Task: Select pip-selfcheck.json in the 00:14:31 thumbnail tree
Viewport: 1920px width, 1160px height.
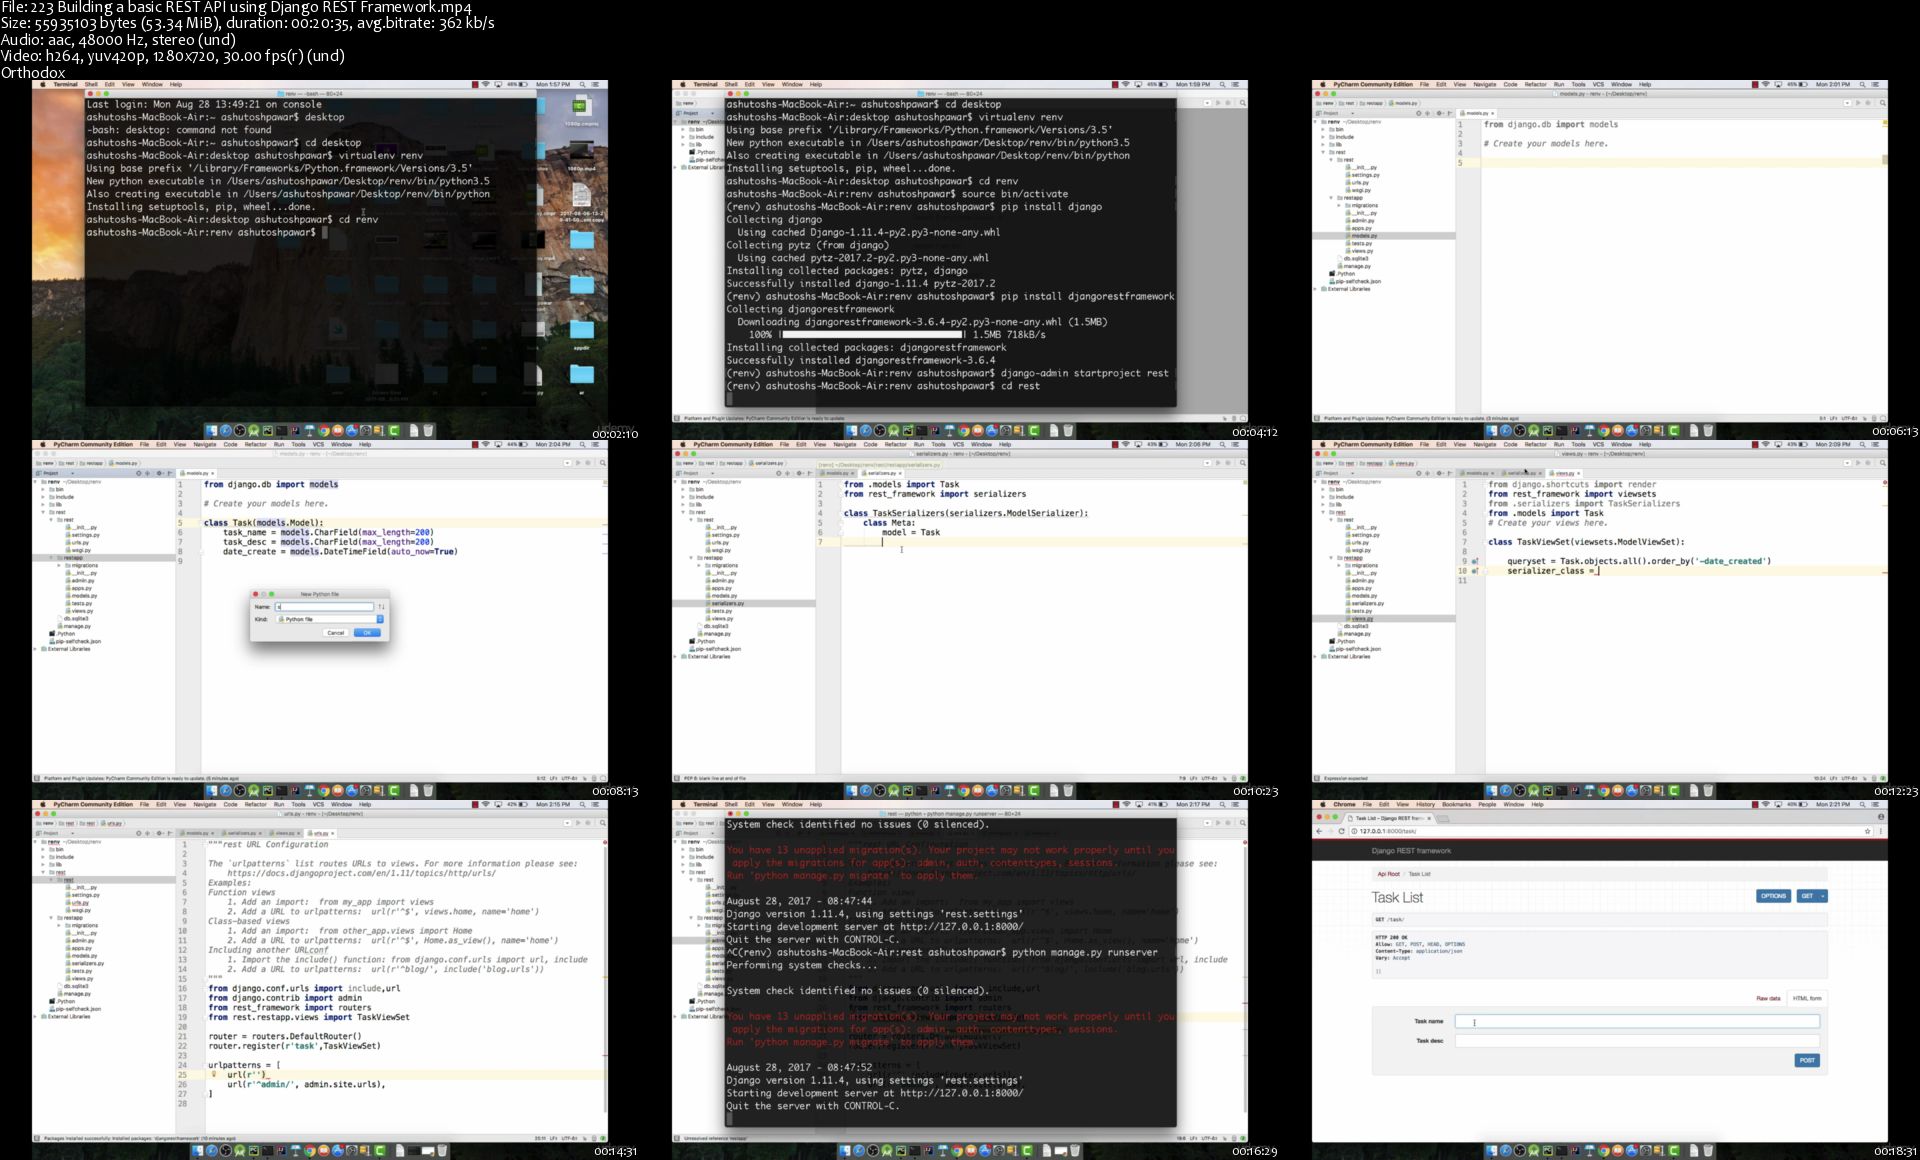Action: tap(77, 1009)
